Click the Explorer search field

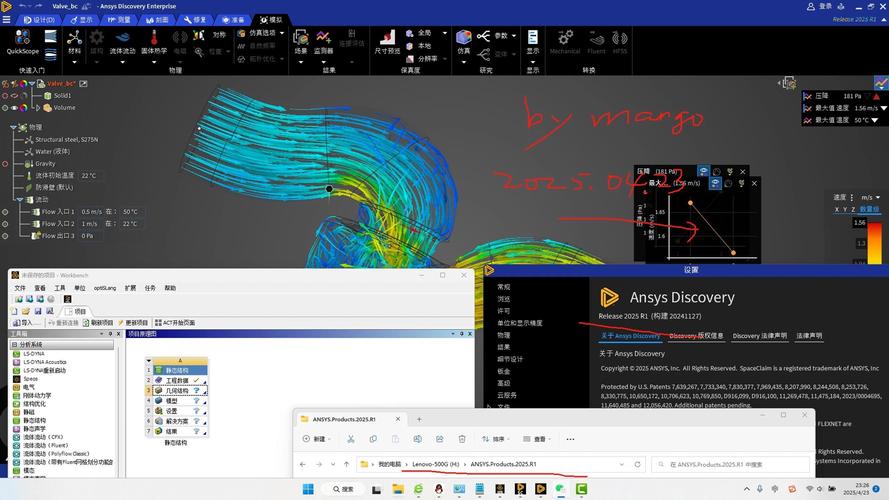[730, 464]
